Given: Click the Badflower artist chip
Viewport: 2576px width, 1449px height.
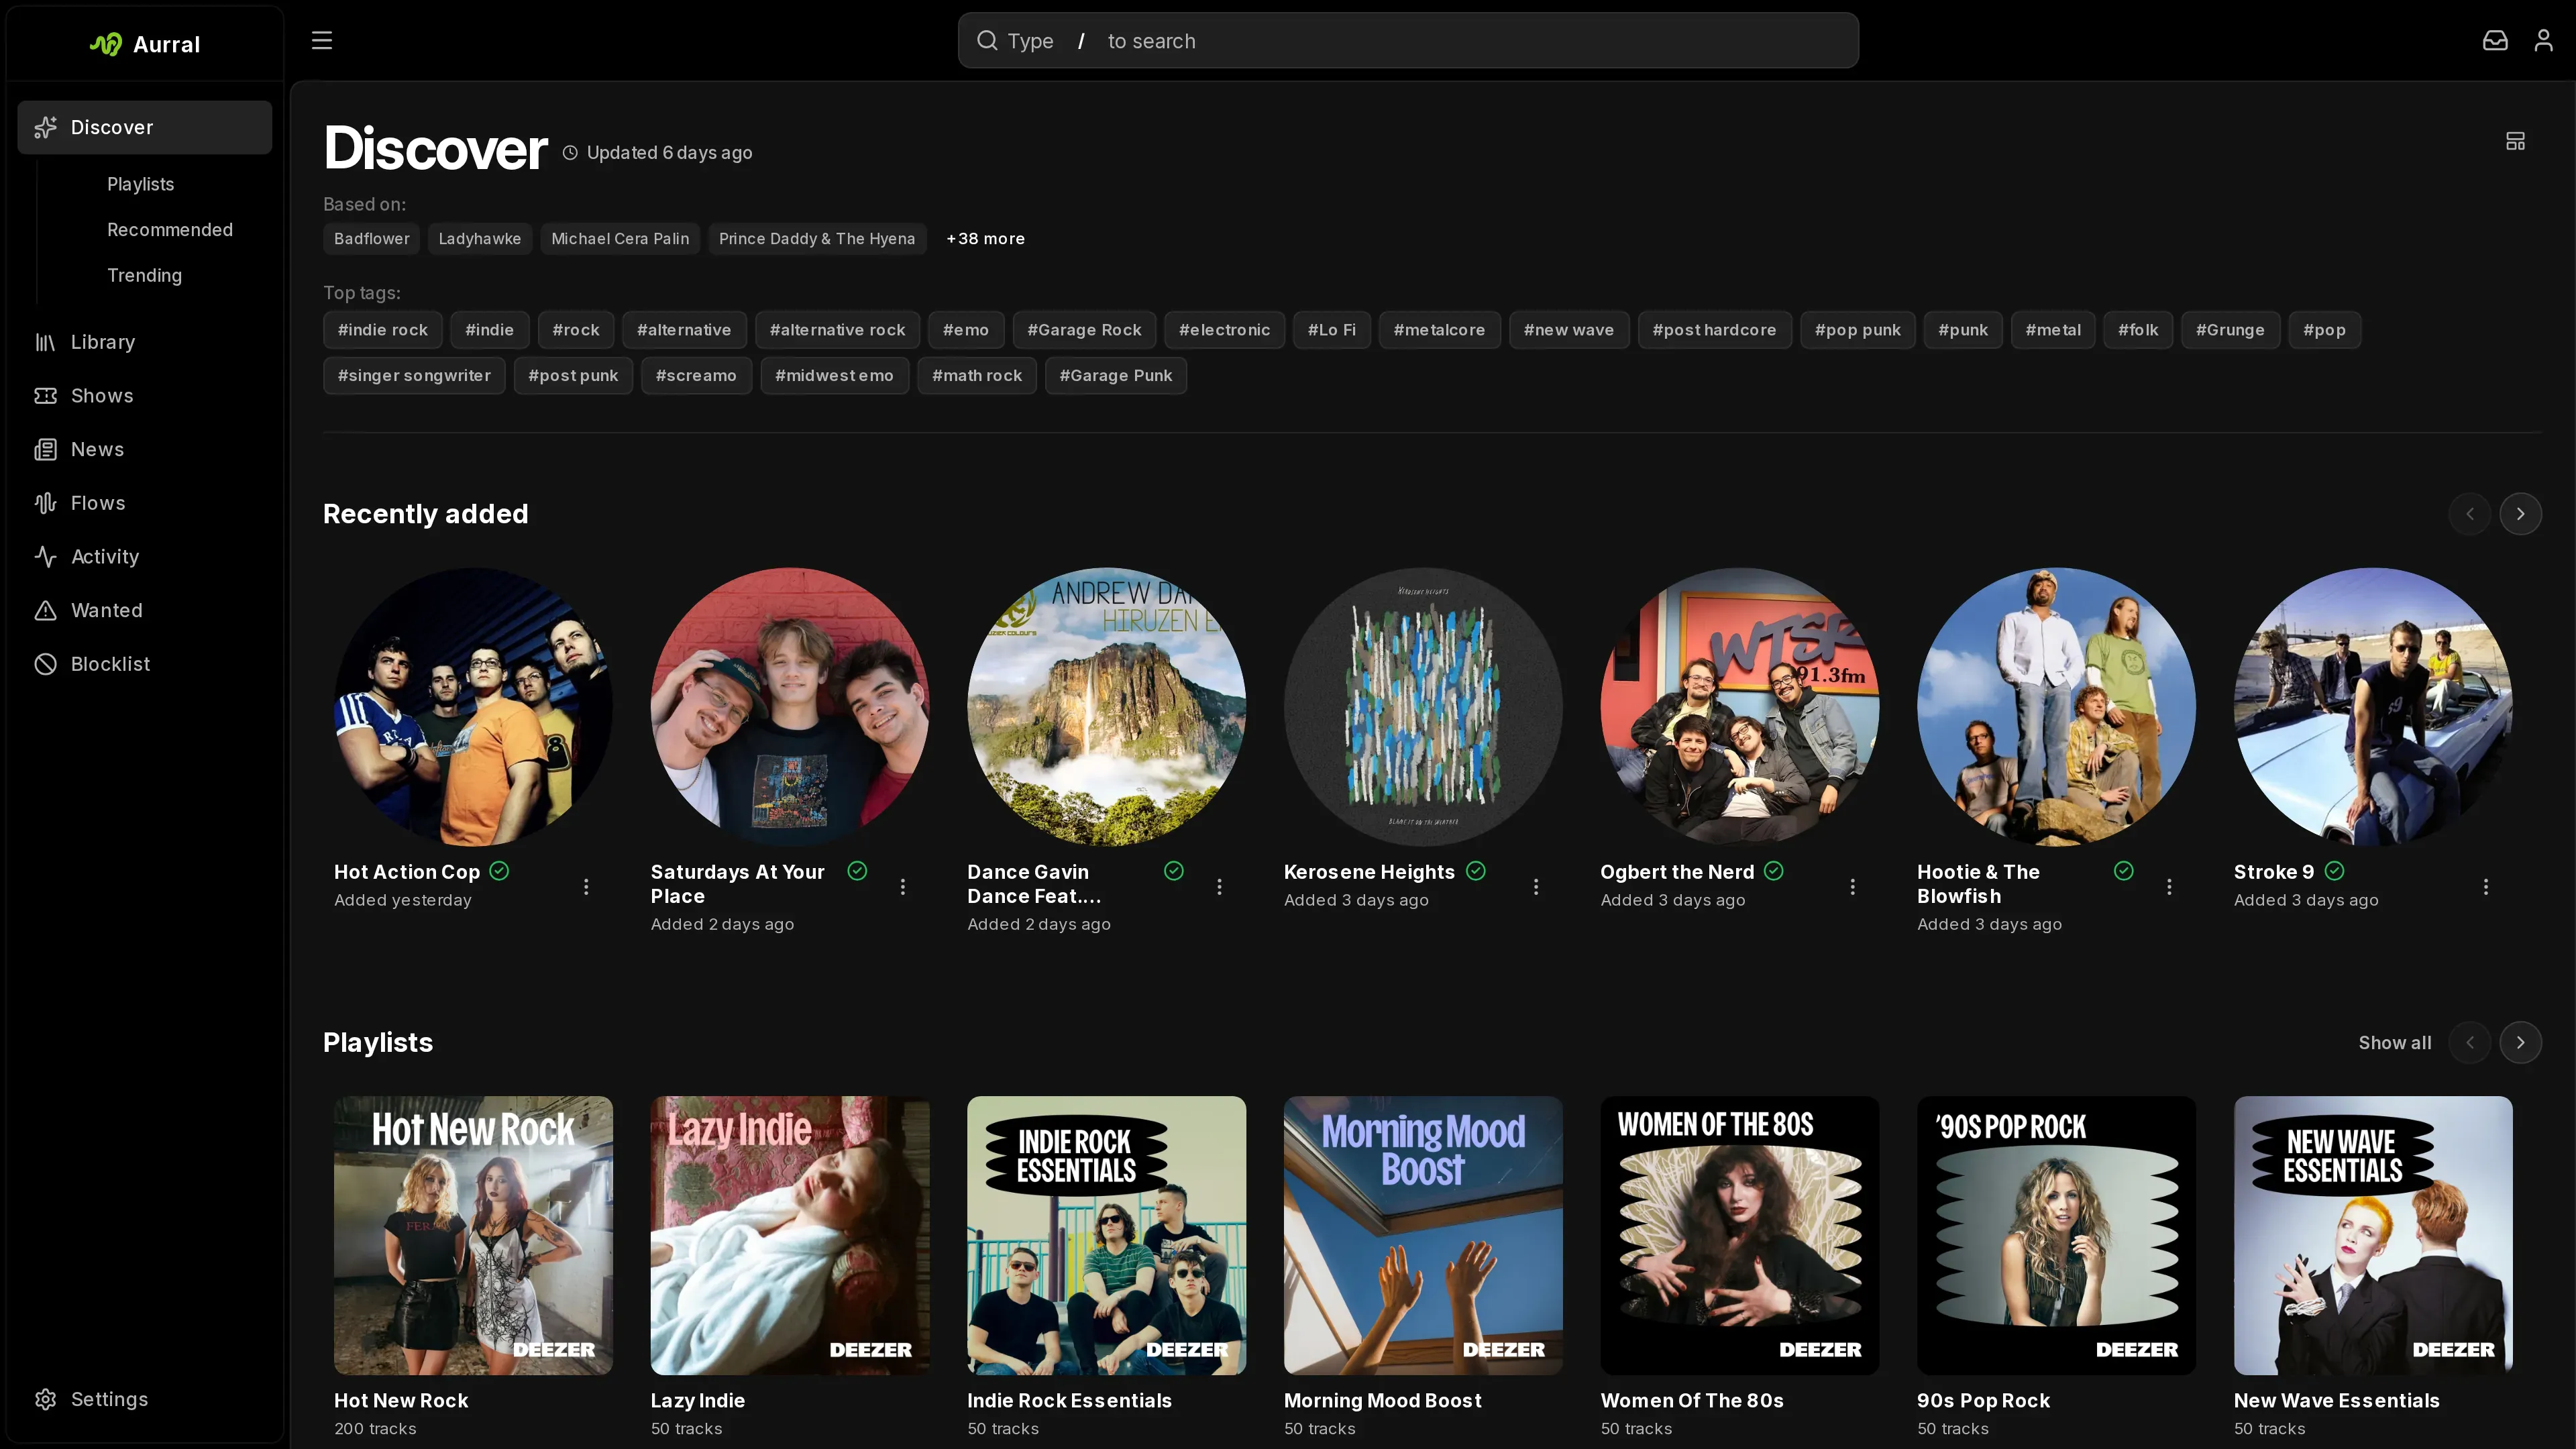Looking at the screenshot, I should tap(371, 238).
